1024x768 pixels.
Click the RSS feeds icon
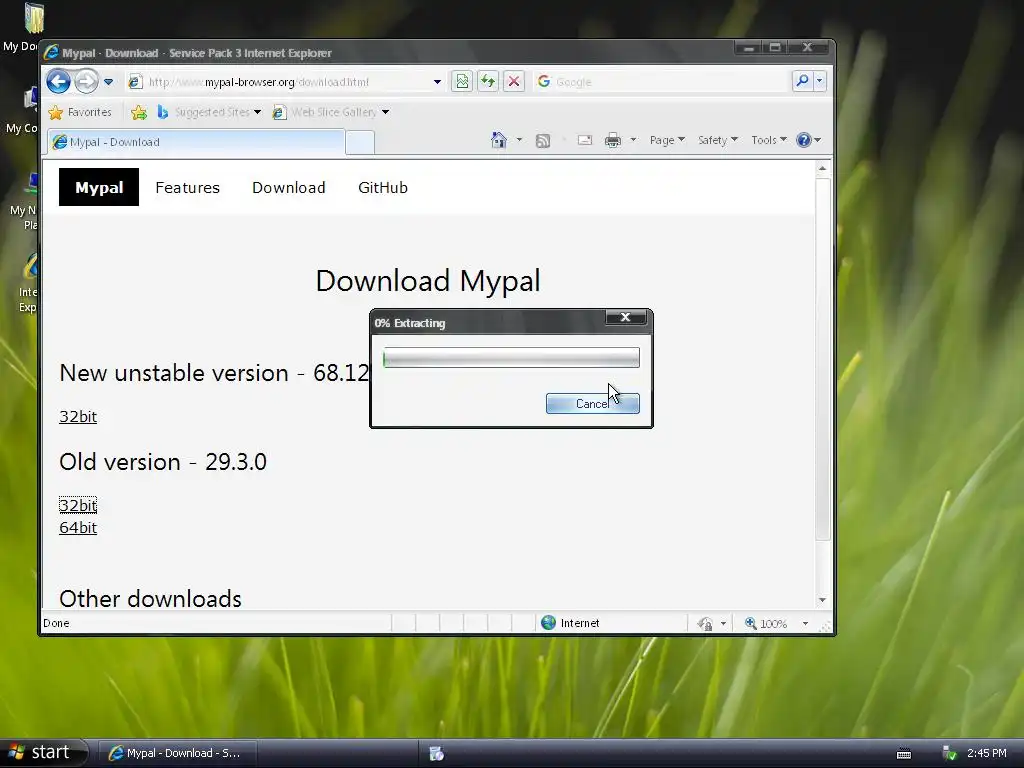(x=543, y=140)
